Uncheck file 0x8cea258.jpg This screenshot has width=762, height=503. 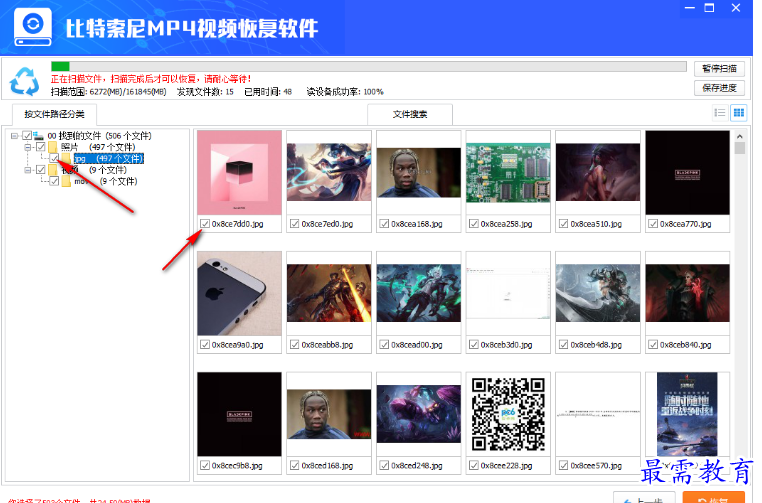(474, 224)
